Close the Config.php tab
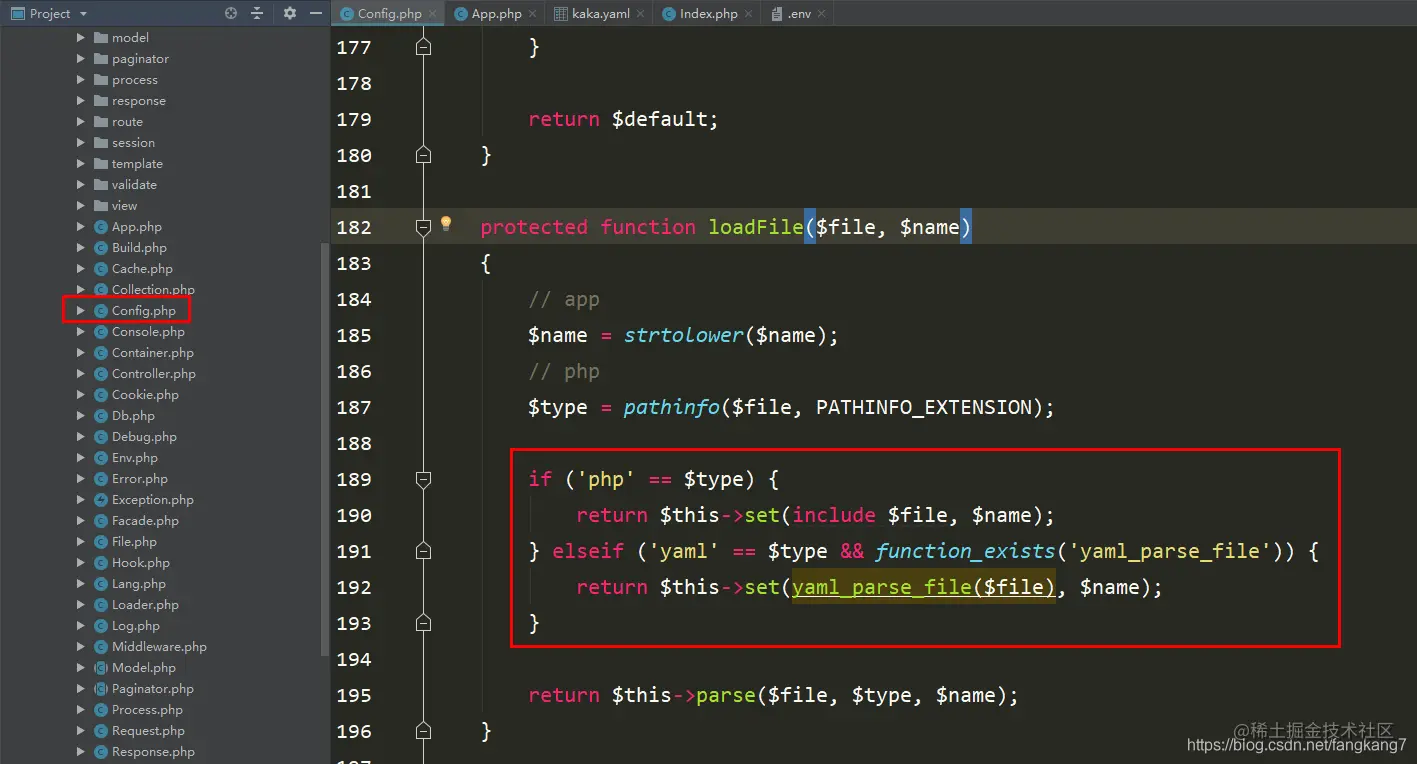Screen dimensions: 1417x764 point(434,14)
